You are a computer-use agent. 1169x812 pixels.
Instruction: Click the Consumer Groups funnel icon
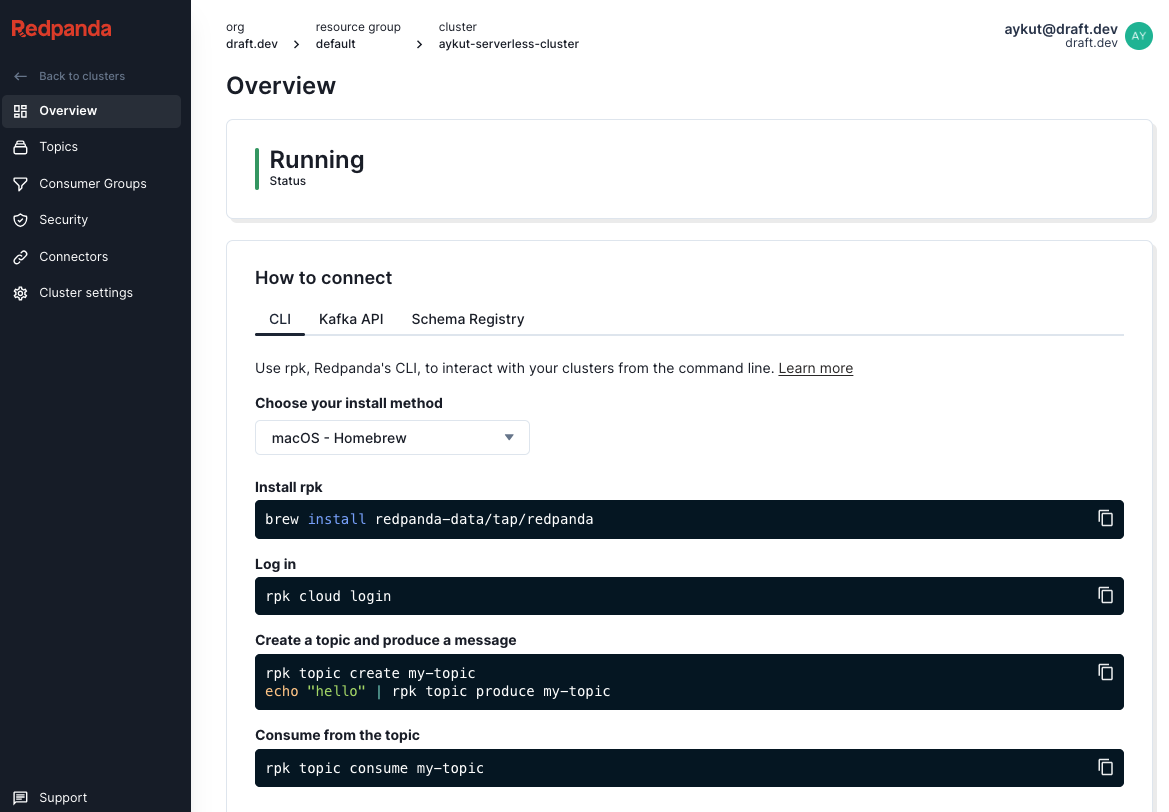click(20, 183)
